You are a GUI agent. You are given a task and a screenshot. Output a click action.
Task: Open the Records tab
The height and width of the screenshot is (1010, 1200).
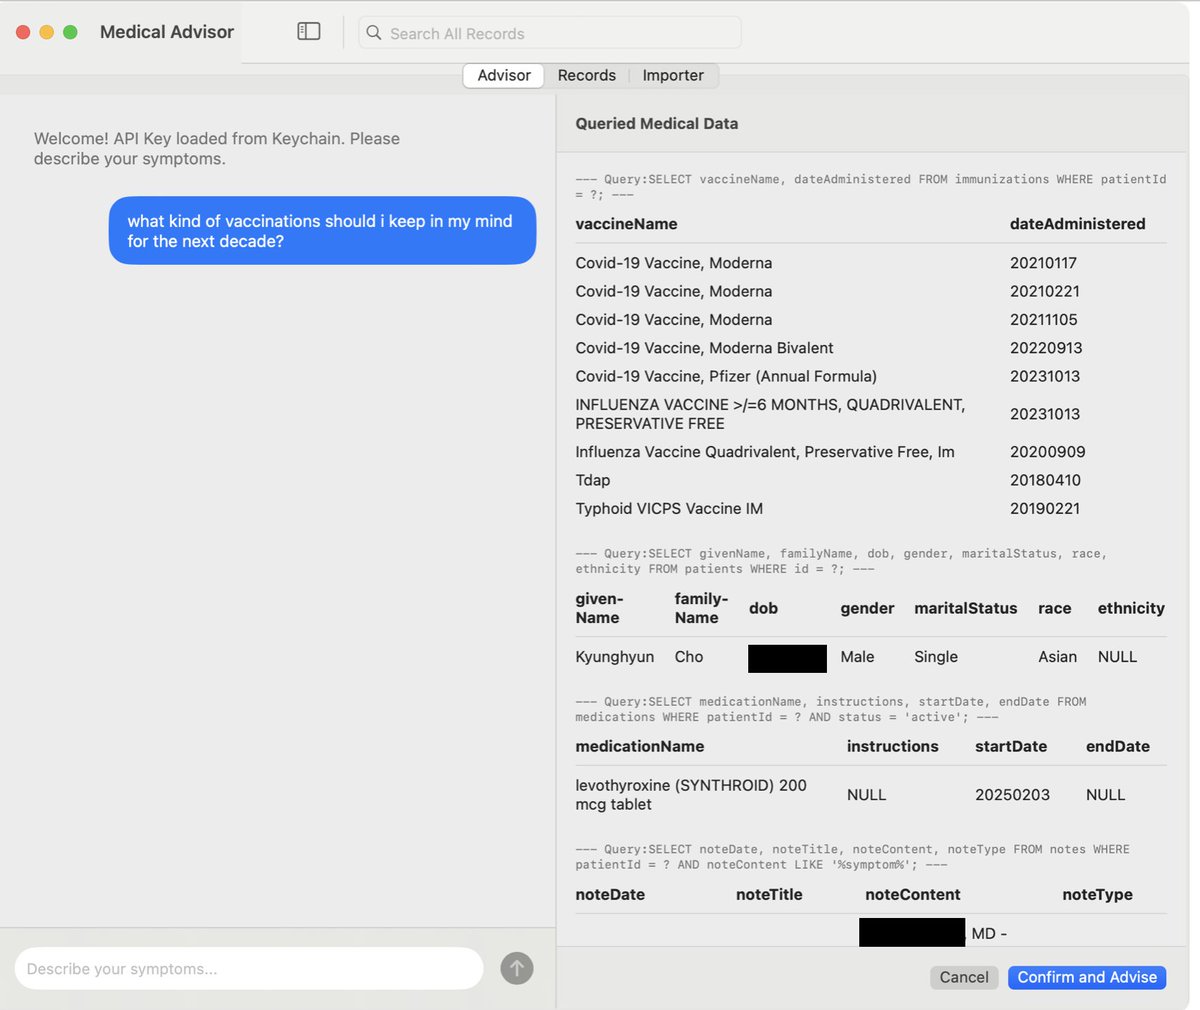(x=587, y=75)
